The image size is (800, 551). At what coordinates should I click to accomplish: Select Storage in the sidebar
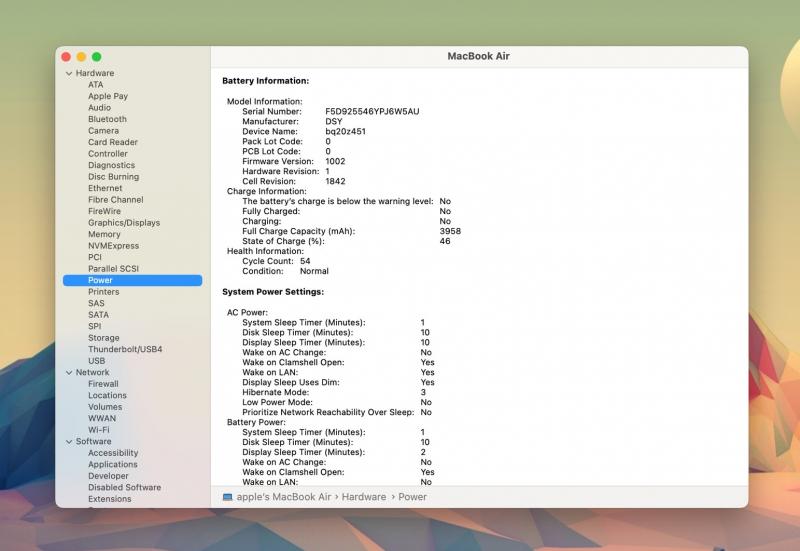[x=104, y=338]
